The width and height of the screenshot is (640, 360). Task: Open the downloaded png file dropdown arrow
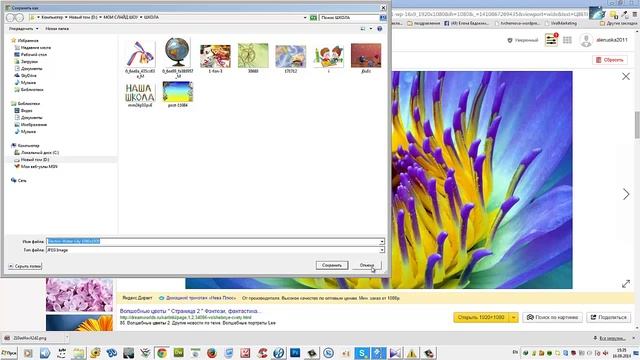coord(67,338)
